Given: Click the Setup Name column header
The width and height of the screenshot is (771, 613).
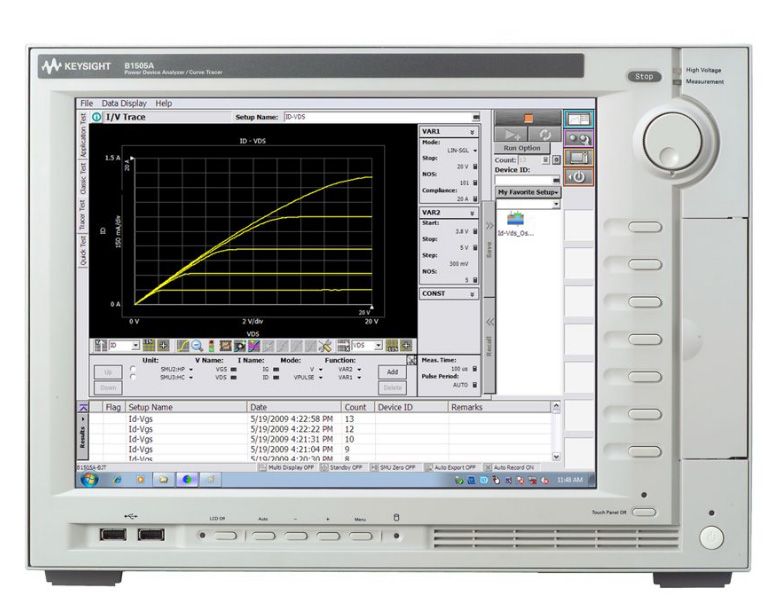Looking at the screenshot, I should 186,407.
